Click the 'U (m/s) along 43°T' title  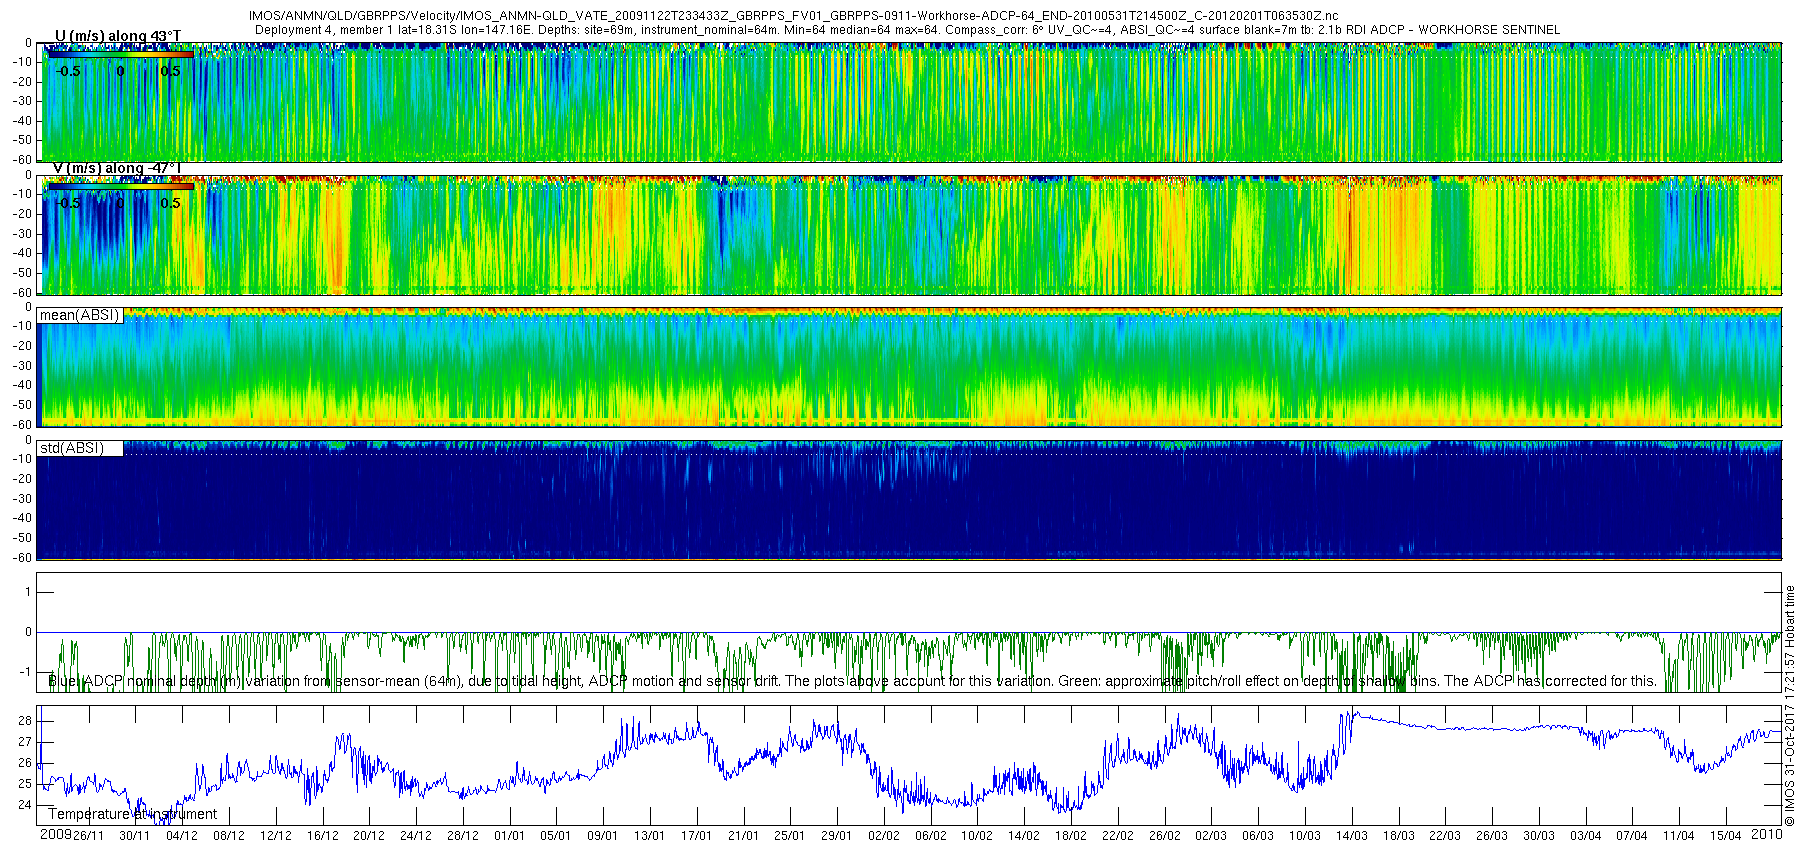tap(117, 36)
